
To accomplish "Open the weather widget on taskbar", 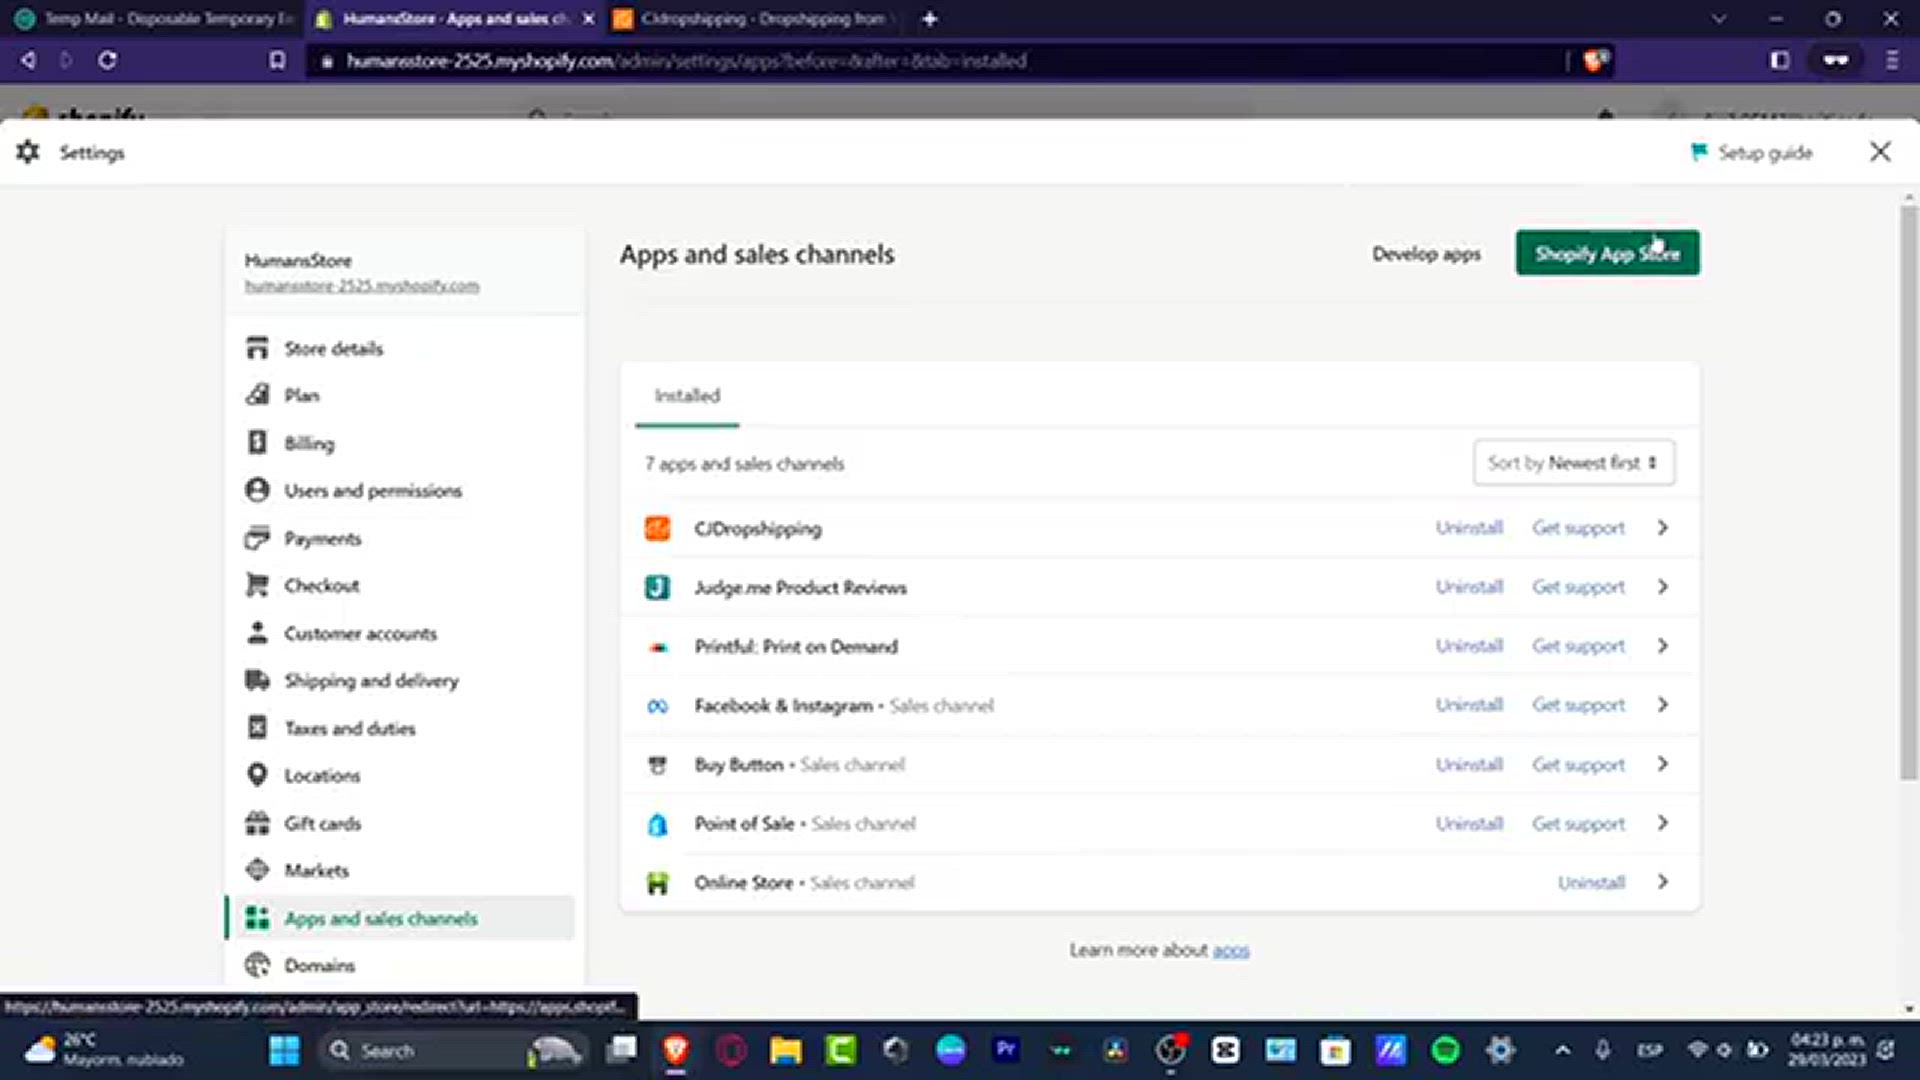I will (104, 1050).
